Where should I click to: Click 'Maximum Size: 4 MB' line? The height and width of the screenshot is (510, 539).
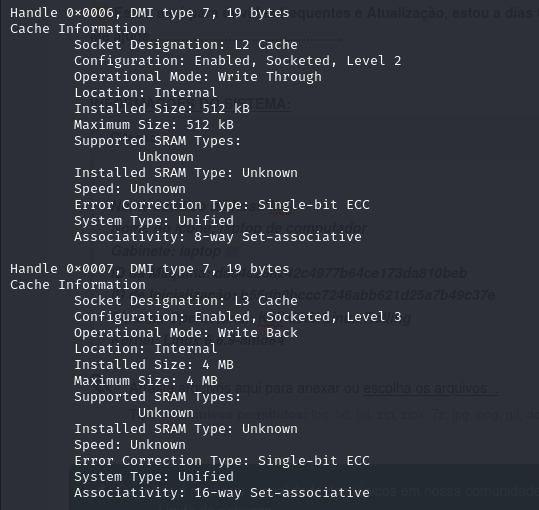click(146, 381)
